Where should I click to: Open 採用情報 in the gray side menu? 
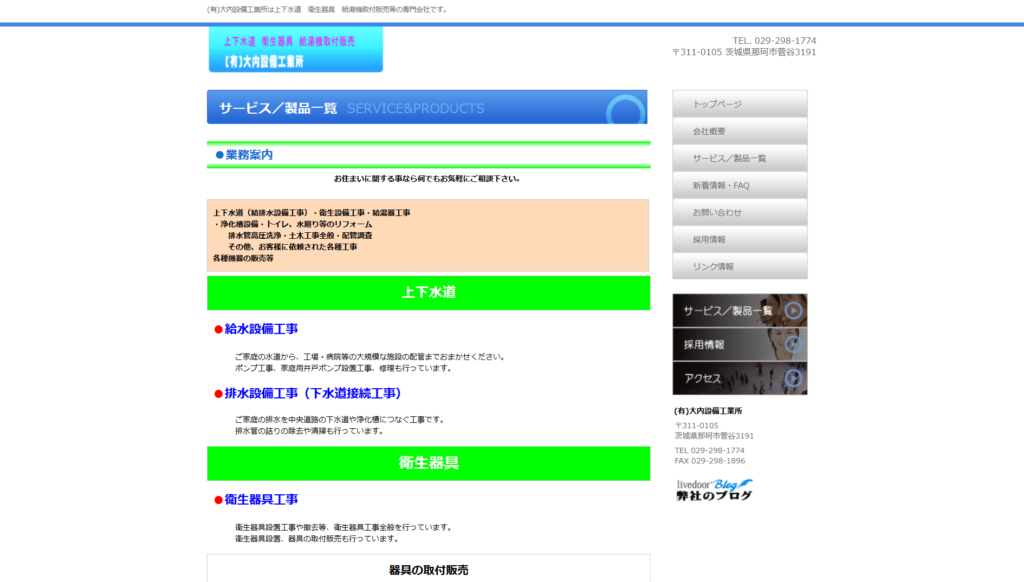740,240
